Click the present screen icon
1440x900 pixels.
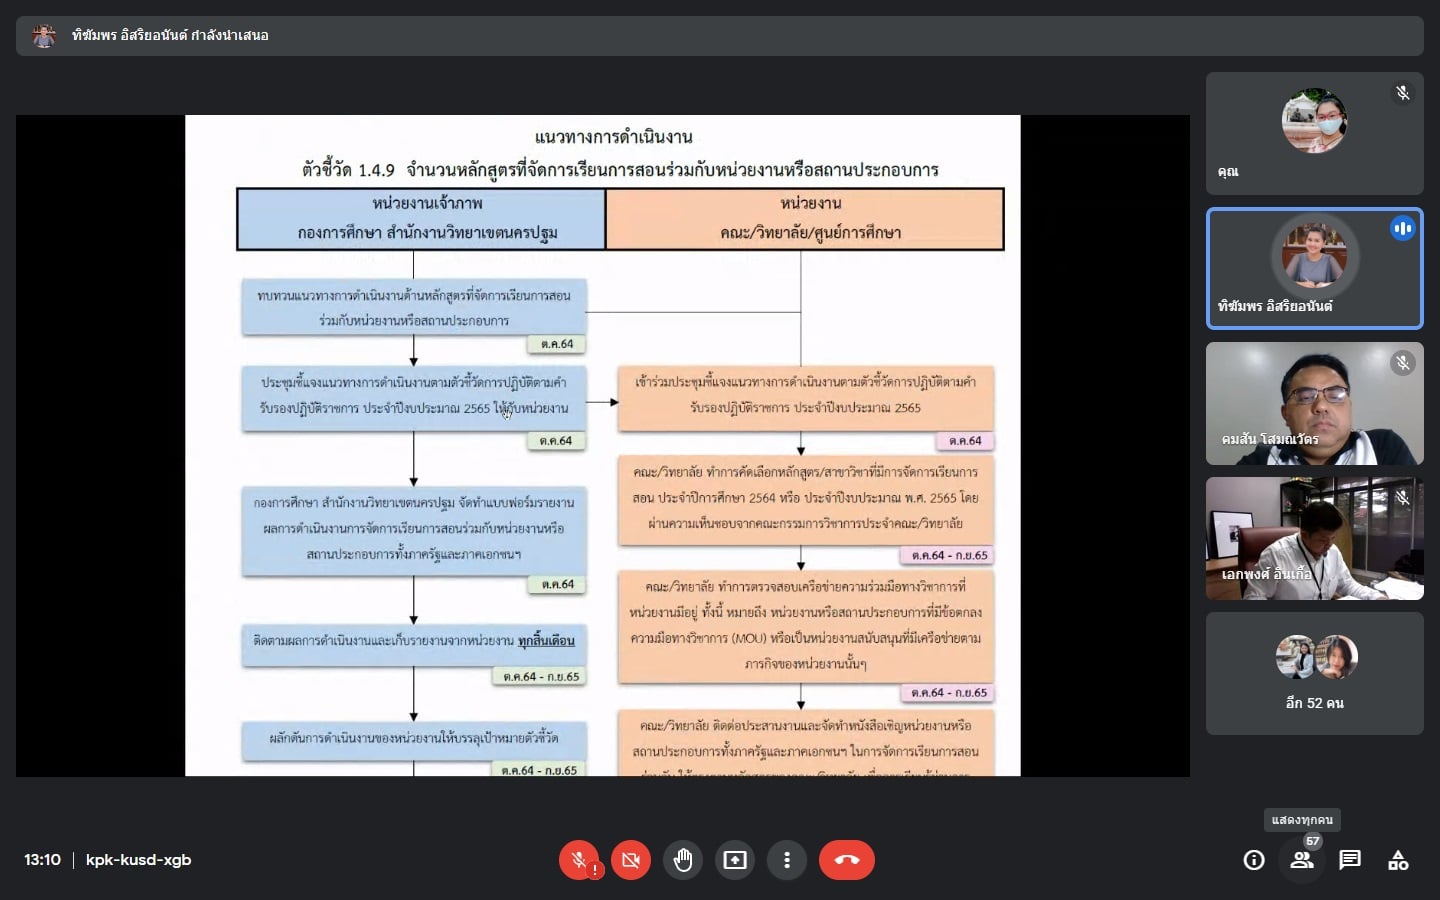(x=735, y=860)
